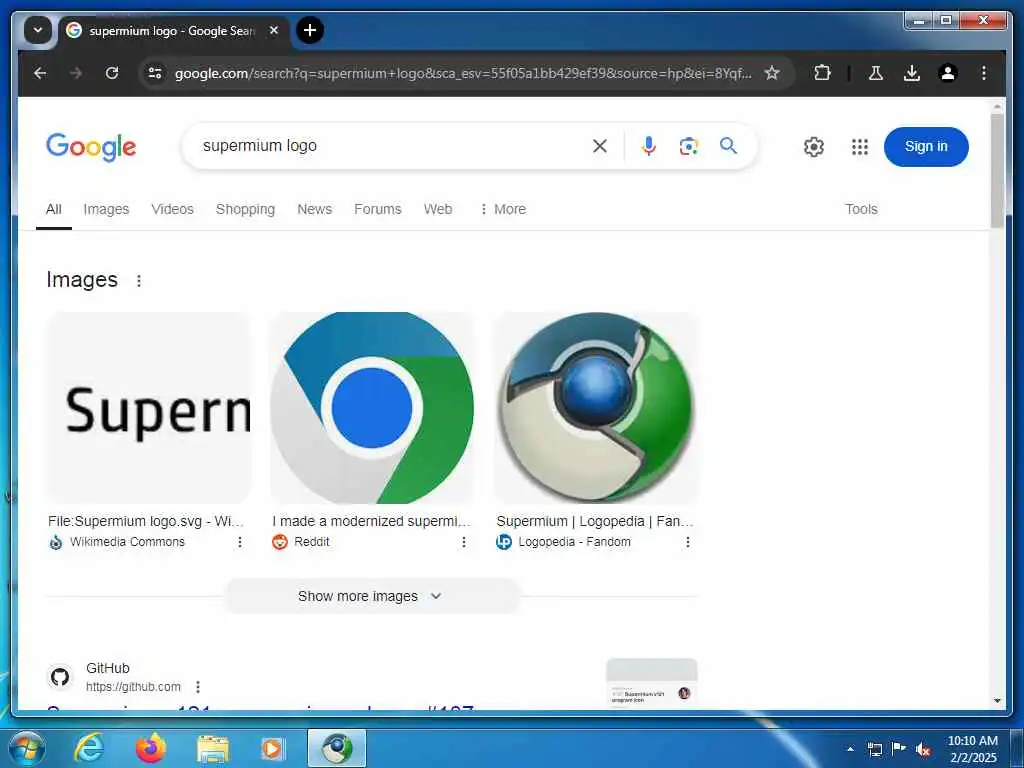Go back to previous page
The image size is (1024, 768).
[40, 73]
